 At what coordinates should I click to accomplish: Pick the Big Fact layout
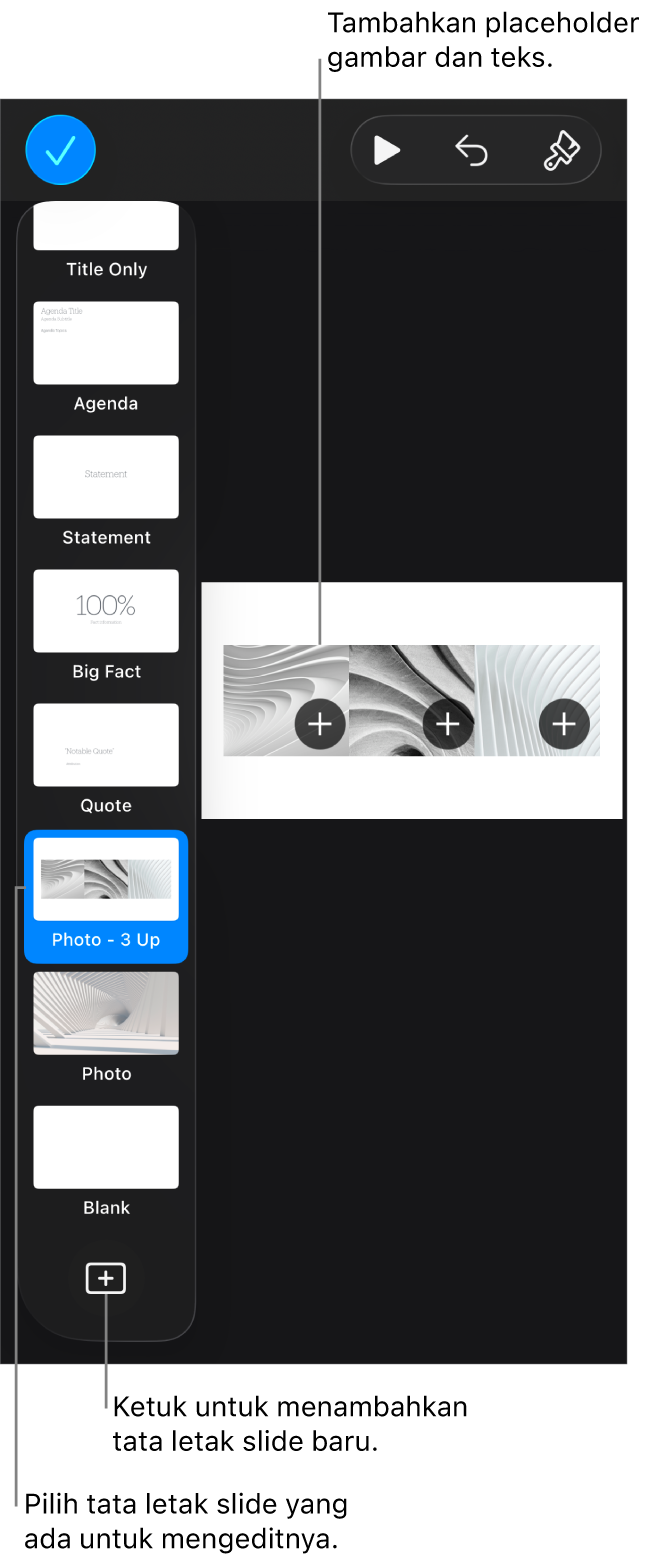coord(106,611)
